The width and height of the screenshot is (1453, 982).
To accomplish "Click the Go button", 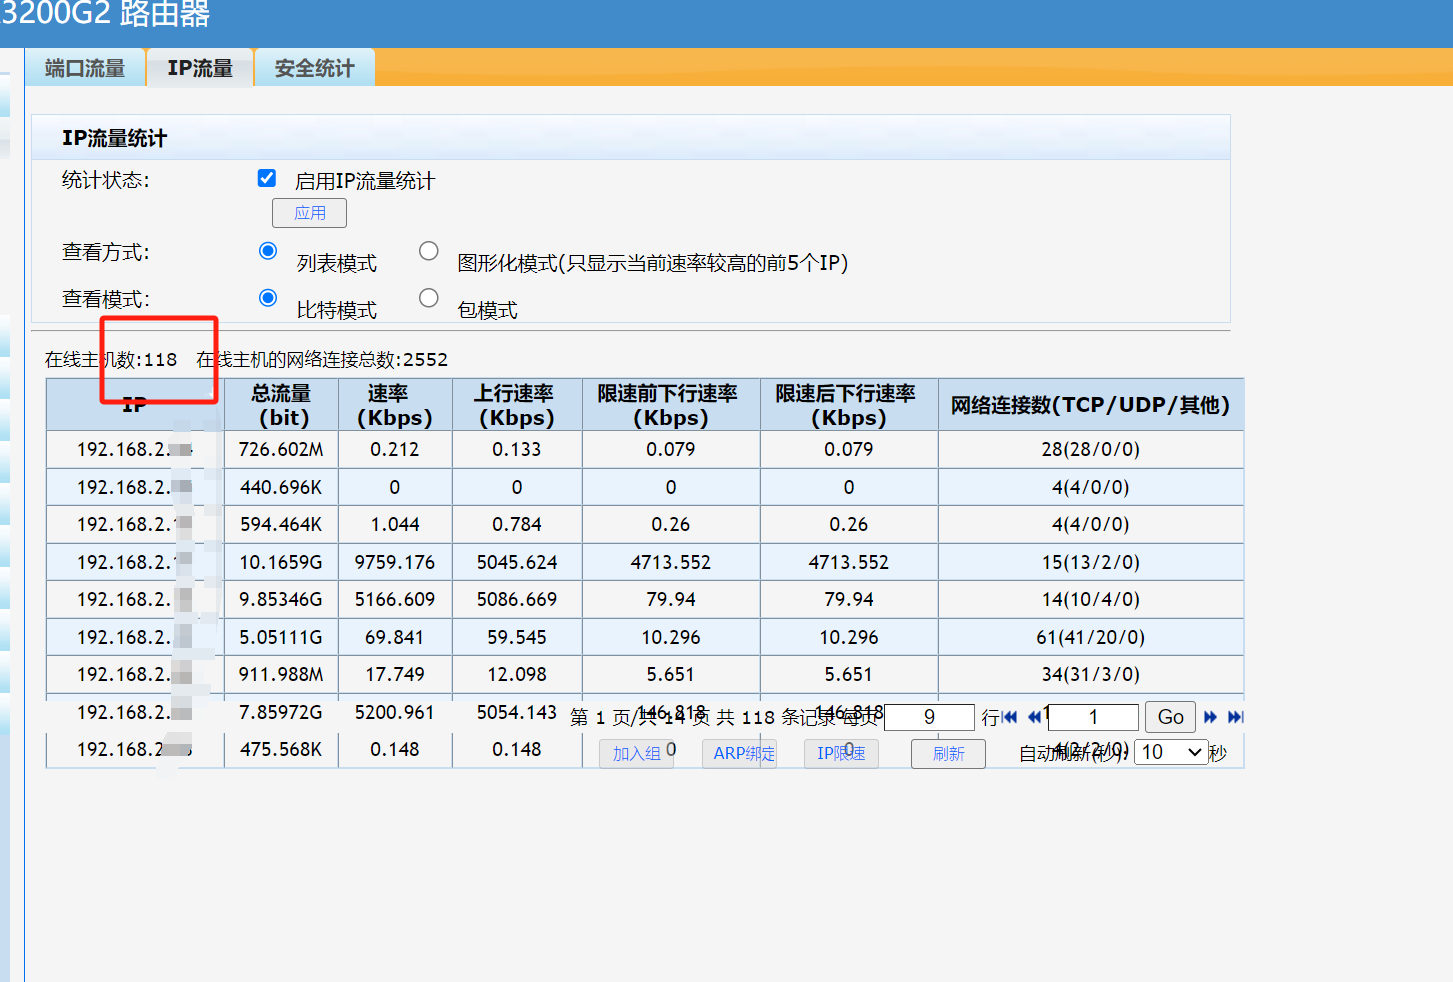I will pos(1170,717).
